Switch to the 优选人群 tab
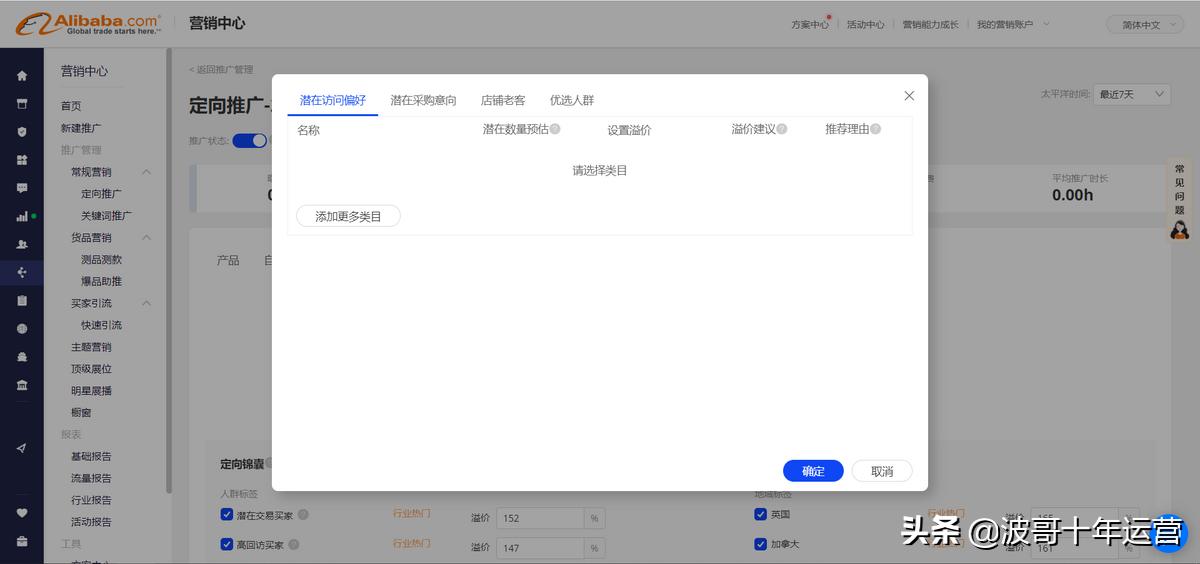 click(x=572, y=100)
